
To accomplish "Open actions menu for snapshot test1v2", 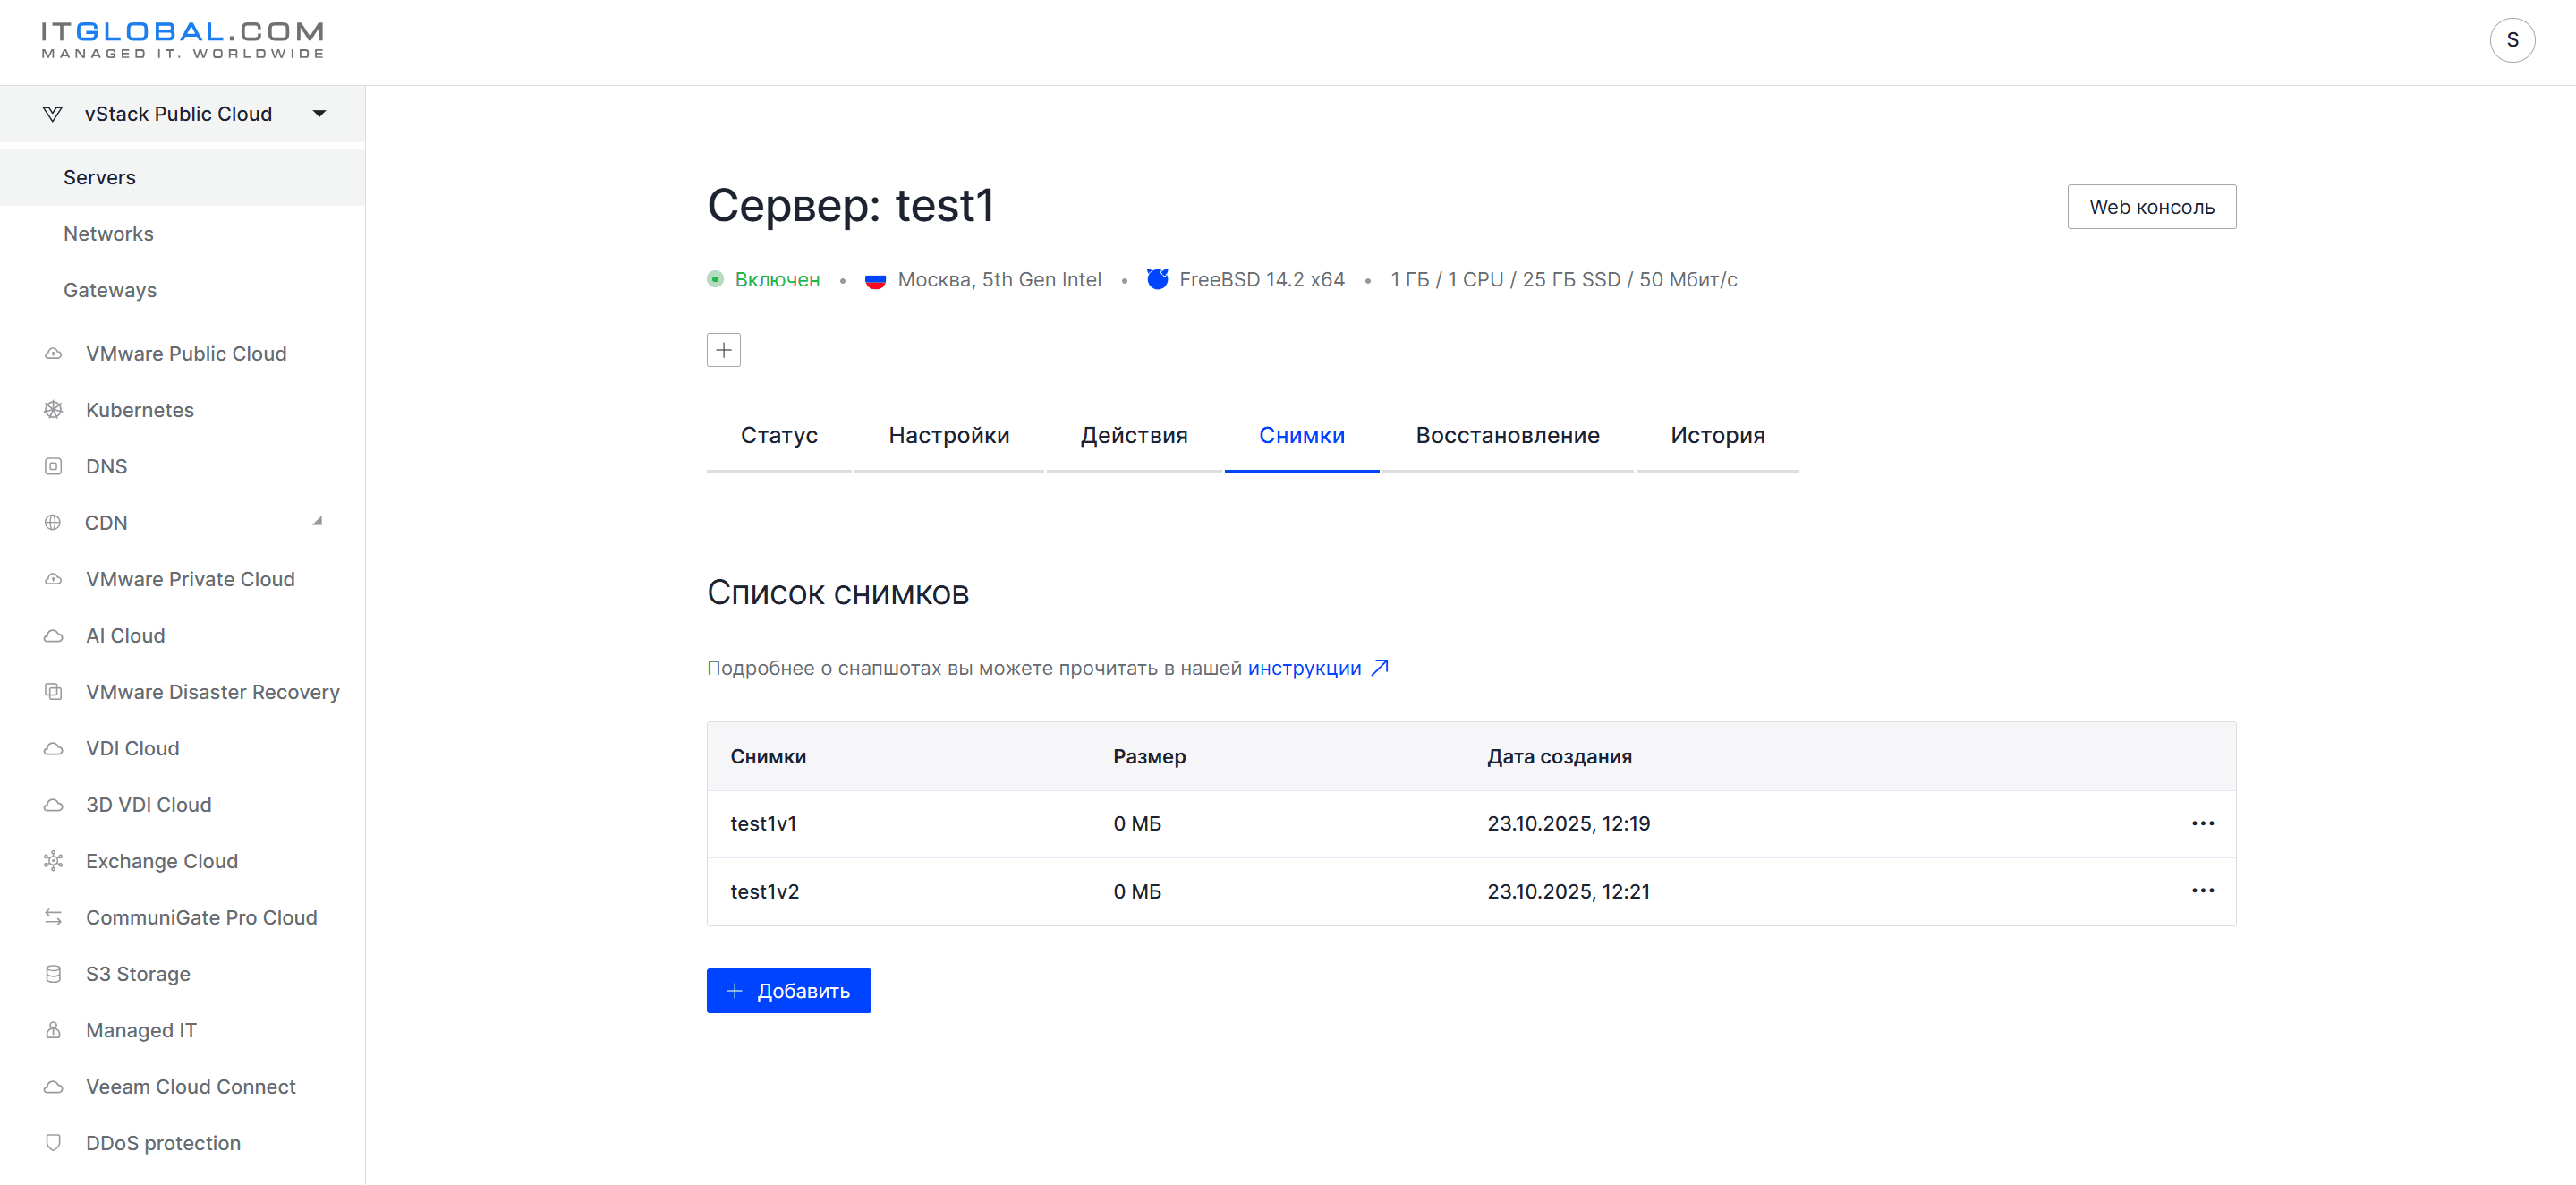I will click(x=2202, y=890).
